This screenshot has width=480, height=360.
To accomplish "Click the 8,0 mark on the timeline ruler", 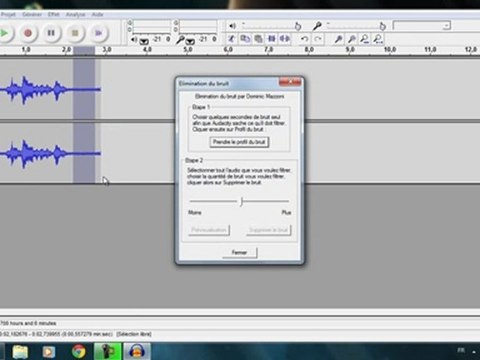I will click(309, 50).
